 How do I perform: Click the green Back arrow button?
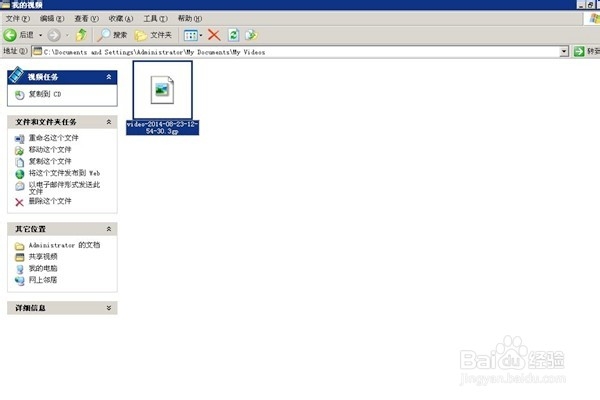tap(10, 35)
